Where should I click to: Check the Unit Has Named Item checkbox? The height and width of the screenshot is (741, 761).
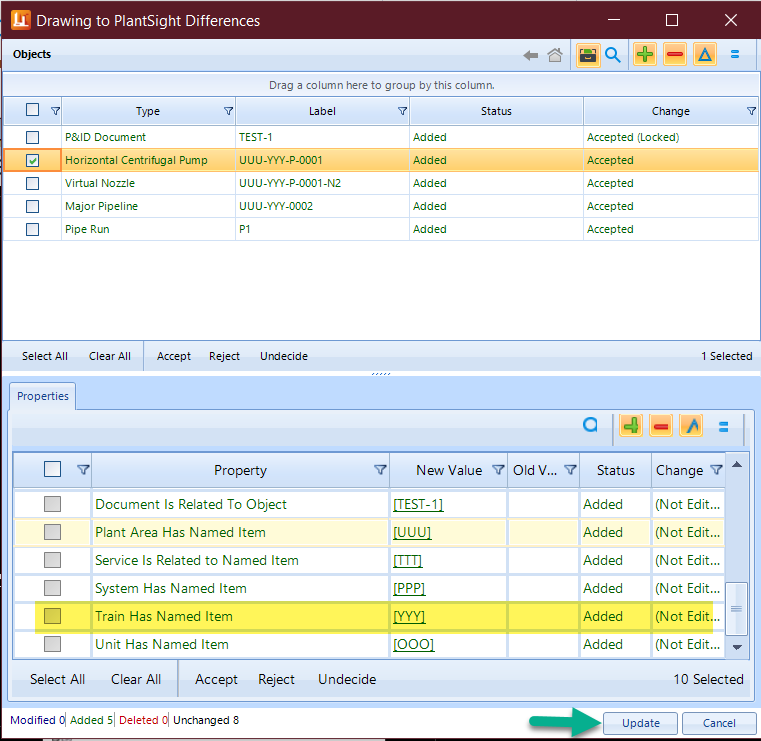coord(52,644)
